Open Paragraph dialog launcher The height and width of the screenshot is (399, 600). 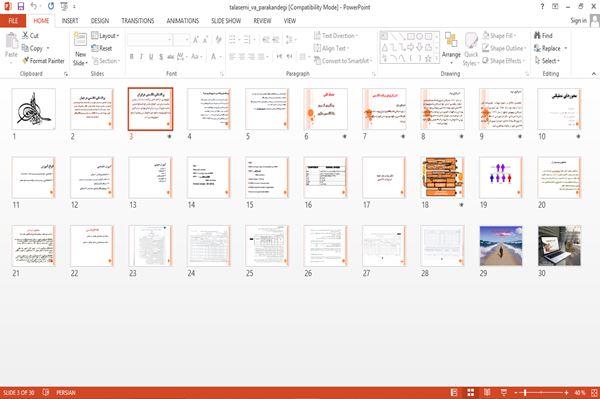374,74
